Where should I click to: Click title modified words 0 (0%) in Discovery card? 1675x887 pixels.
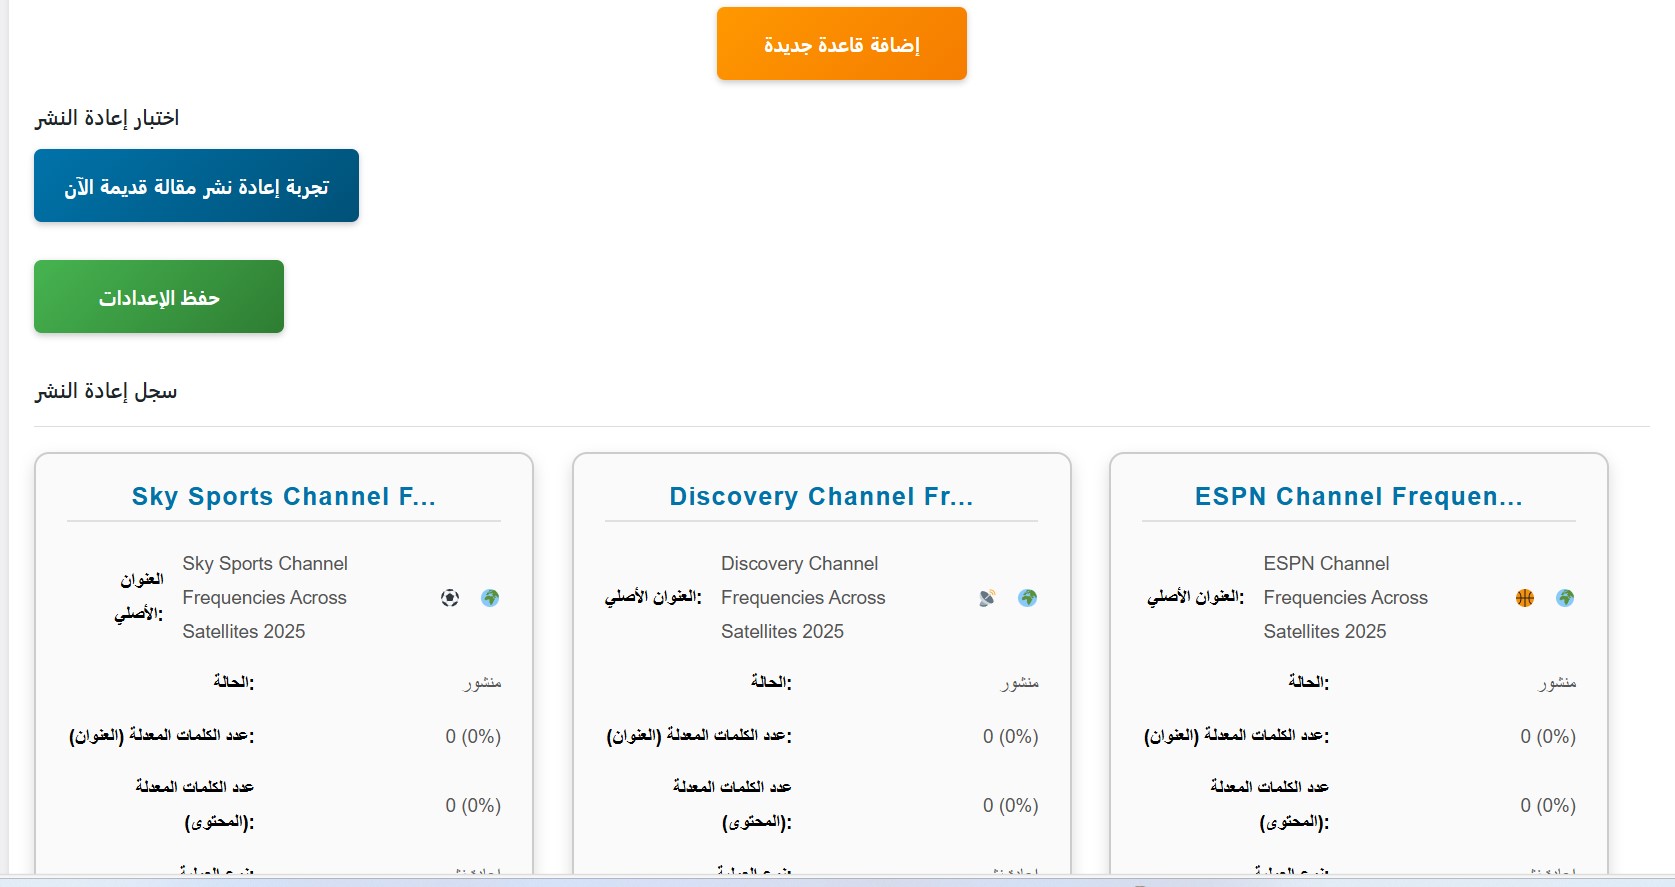pos(1010,737)
